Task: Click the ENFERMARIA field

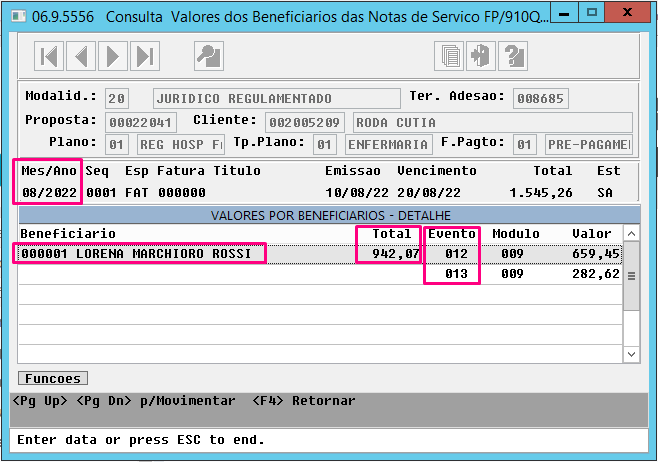Action: 389,144
